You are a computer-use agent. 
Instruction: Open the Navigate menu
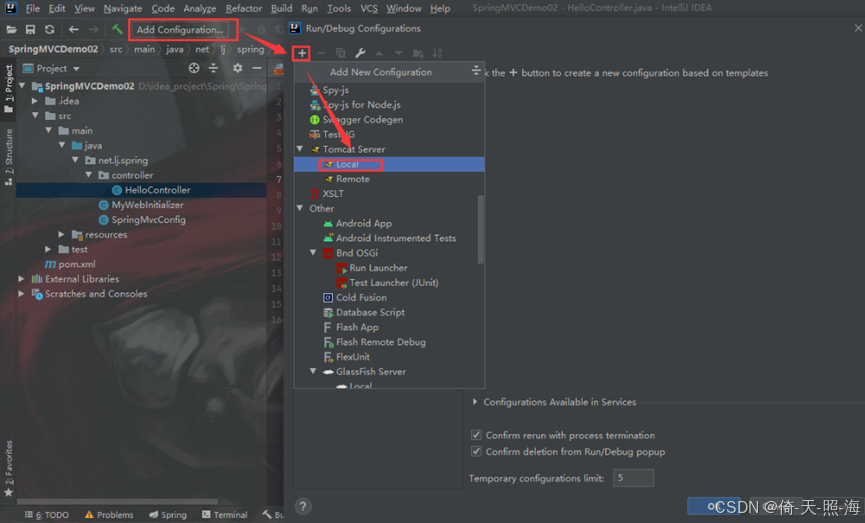(x=122, y=8)
